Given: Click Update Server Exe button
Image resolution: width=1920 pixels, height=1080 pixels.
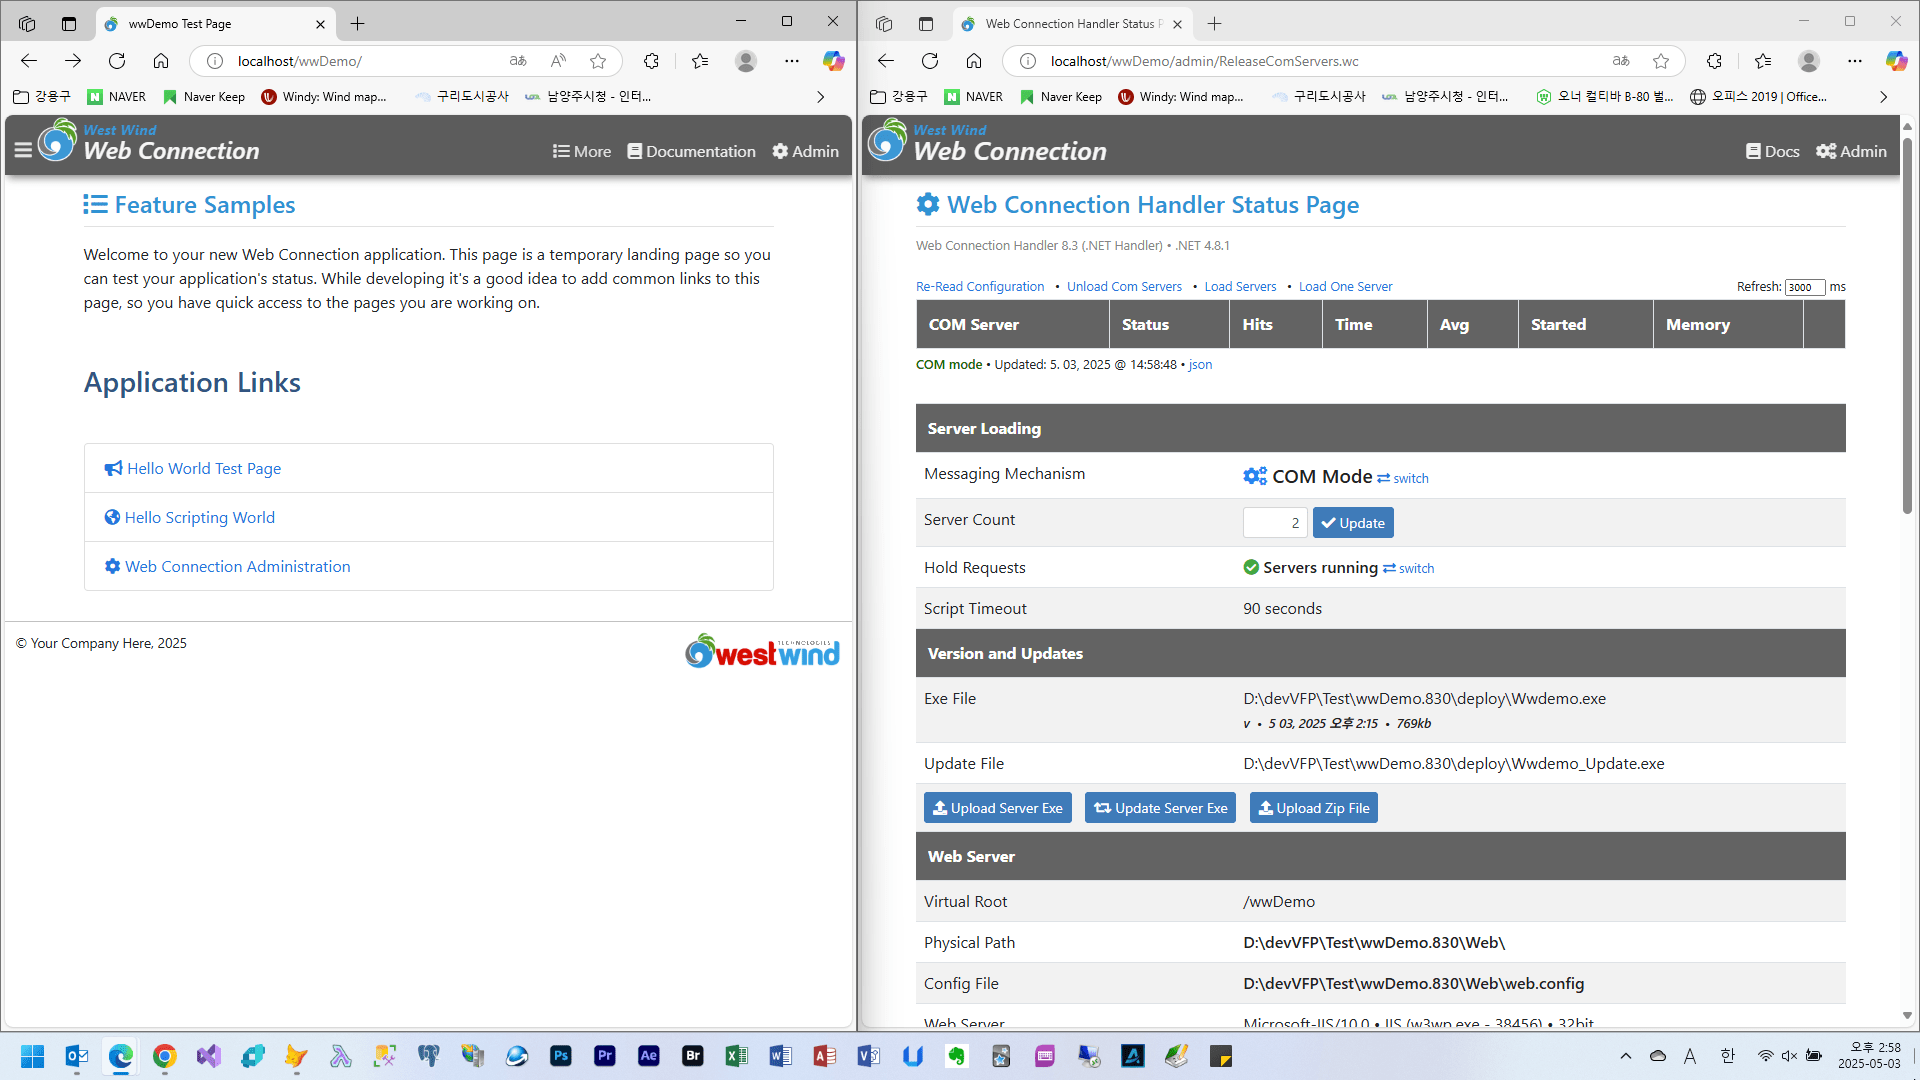Looking at the screenshot, I should pyautogui.click(x=1160, y=808).
